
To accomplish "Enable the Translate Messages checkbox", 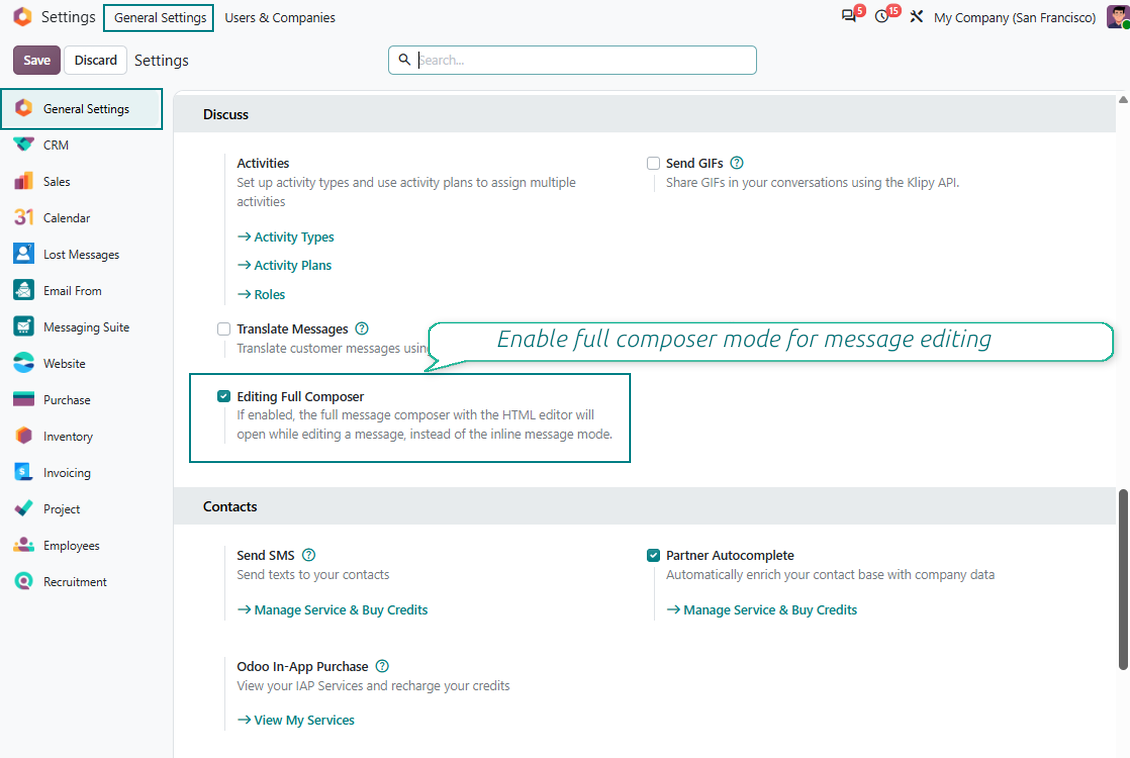I will [x=223, y=329].
